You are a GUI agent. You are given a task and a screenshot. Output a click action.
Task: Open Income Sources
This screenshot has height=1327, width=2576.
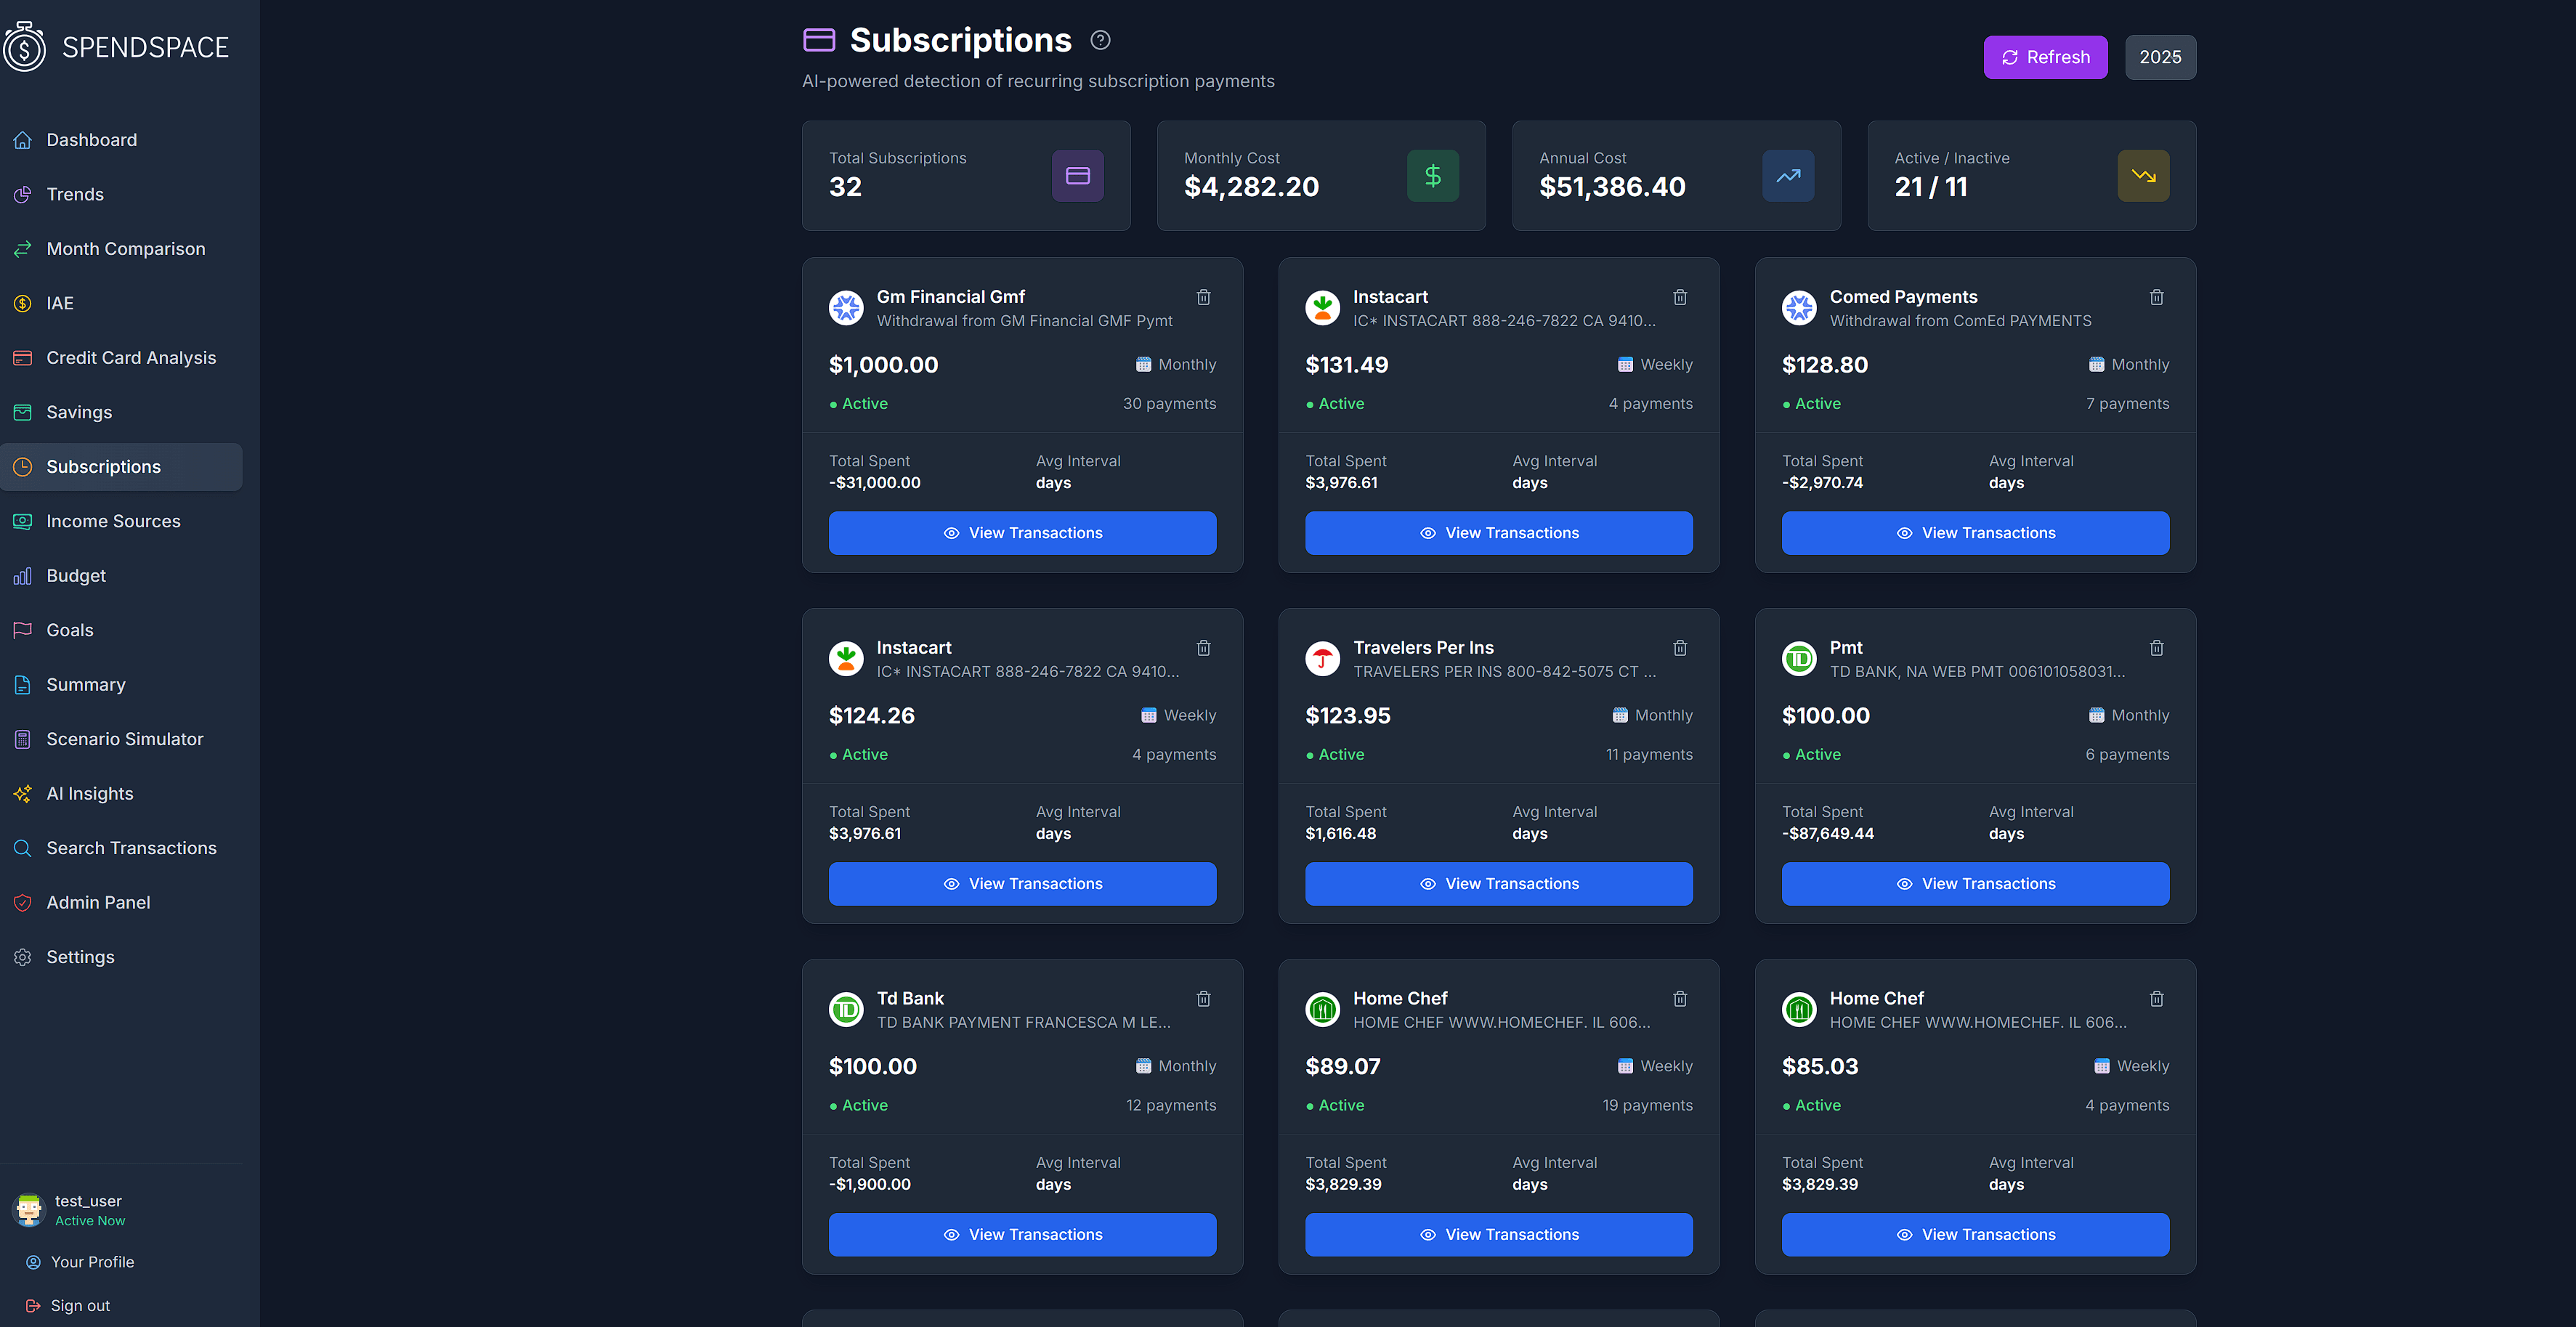[x=121, y=521]
